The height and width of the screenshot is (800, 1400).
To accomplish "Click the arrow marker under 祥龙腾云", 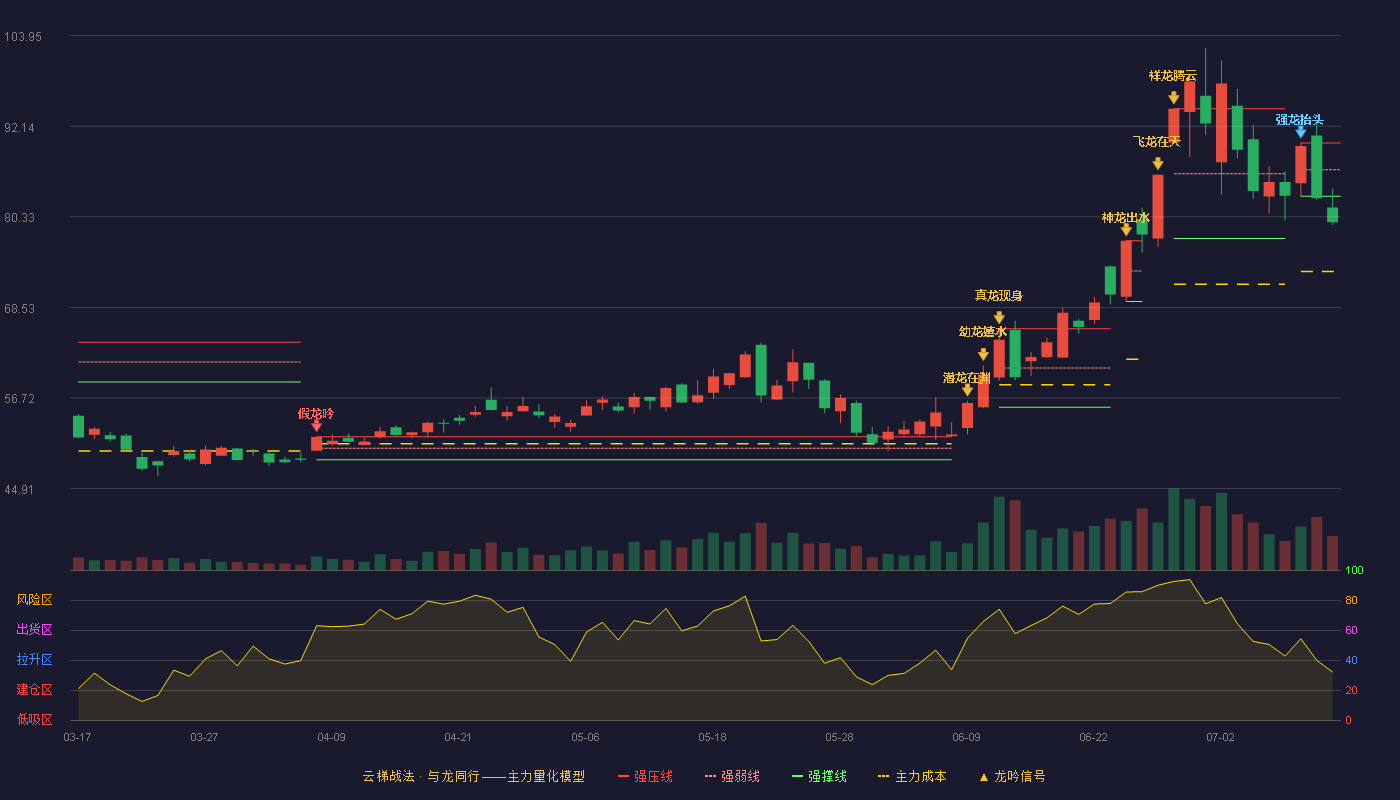I will (x=1174, y=98).
